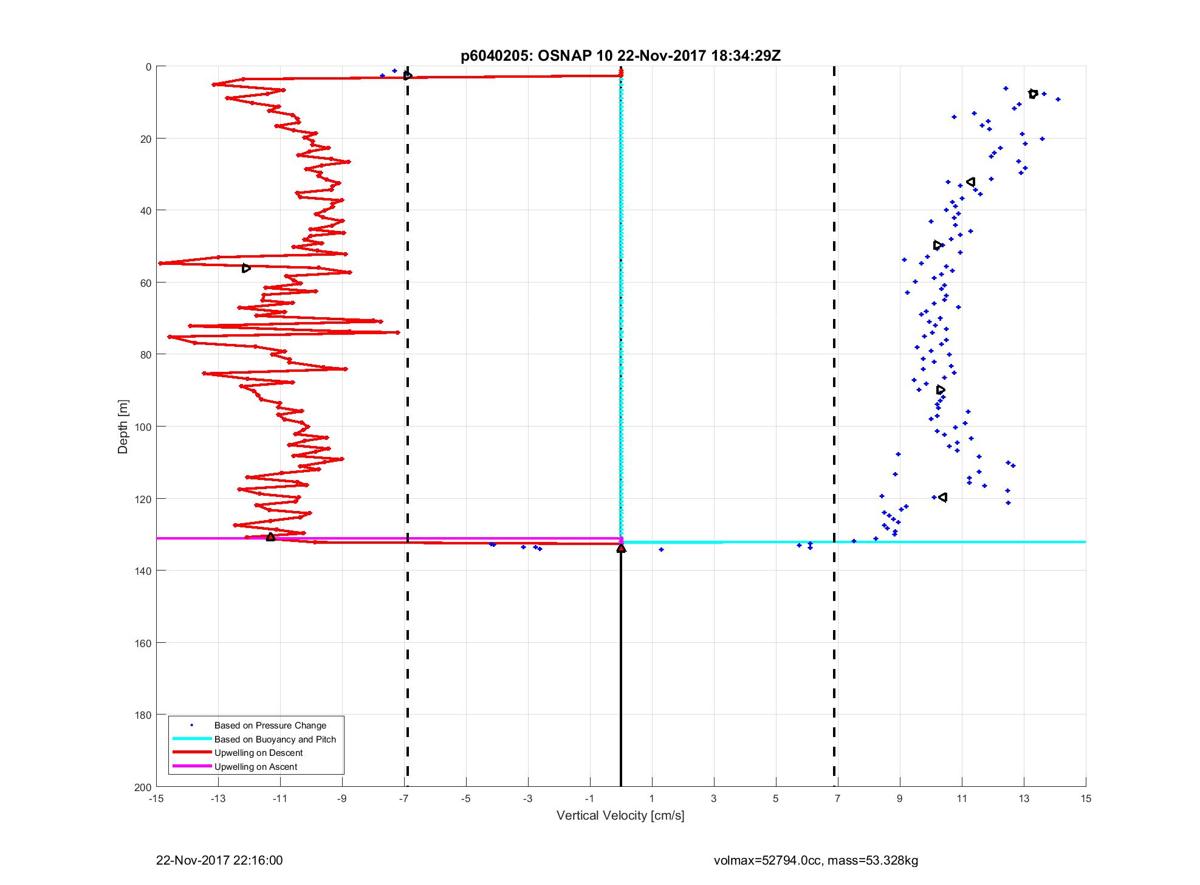Screen dimensions: 1200x885
Task: Click the black triangle marker on the left dashed line
Action: click(x=408, y=76)
